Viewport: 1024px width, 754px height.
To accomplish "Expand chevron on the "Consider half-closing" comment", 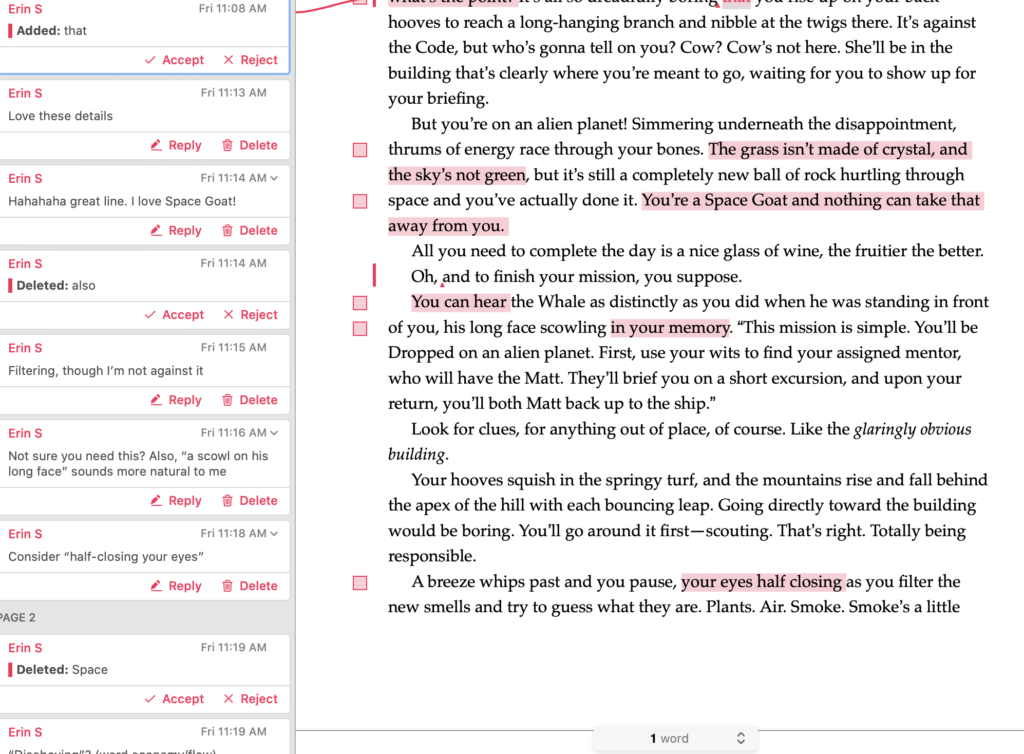I will pos(274,533).
